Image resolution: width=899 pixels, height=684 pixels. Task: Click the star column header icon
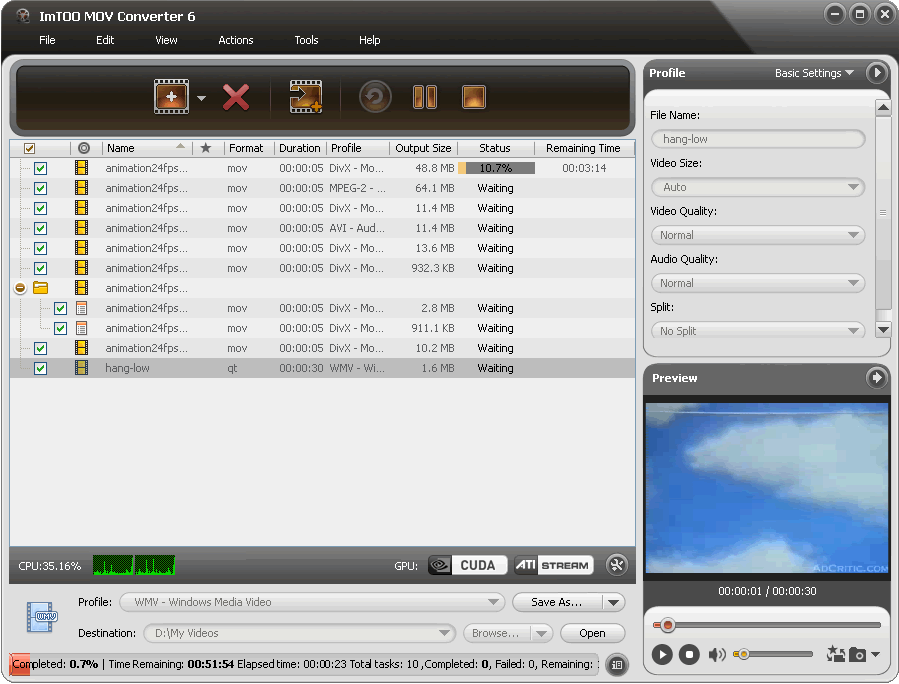pyautogui.click(x=205, y=148)
